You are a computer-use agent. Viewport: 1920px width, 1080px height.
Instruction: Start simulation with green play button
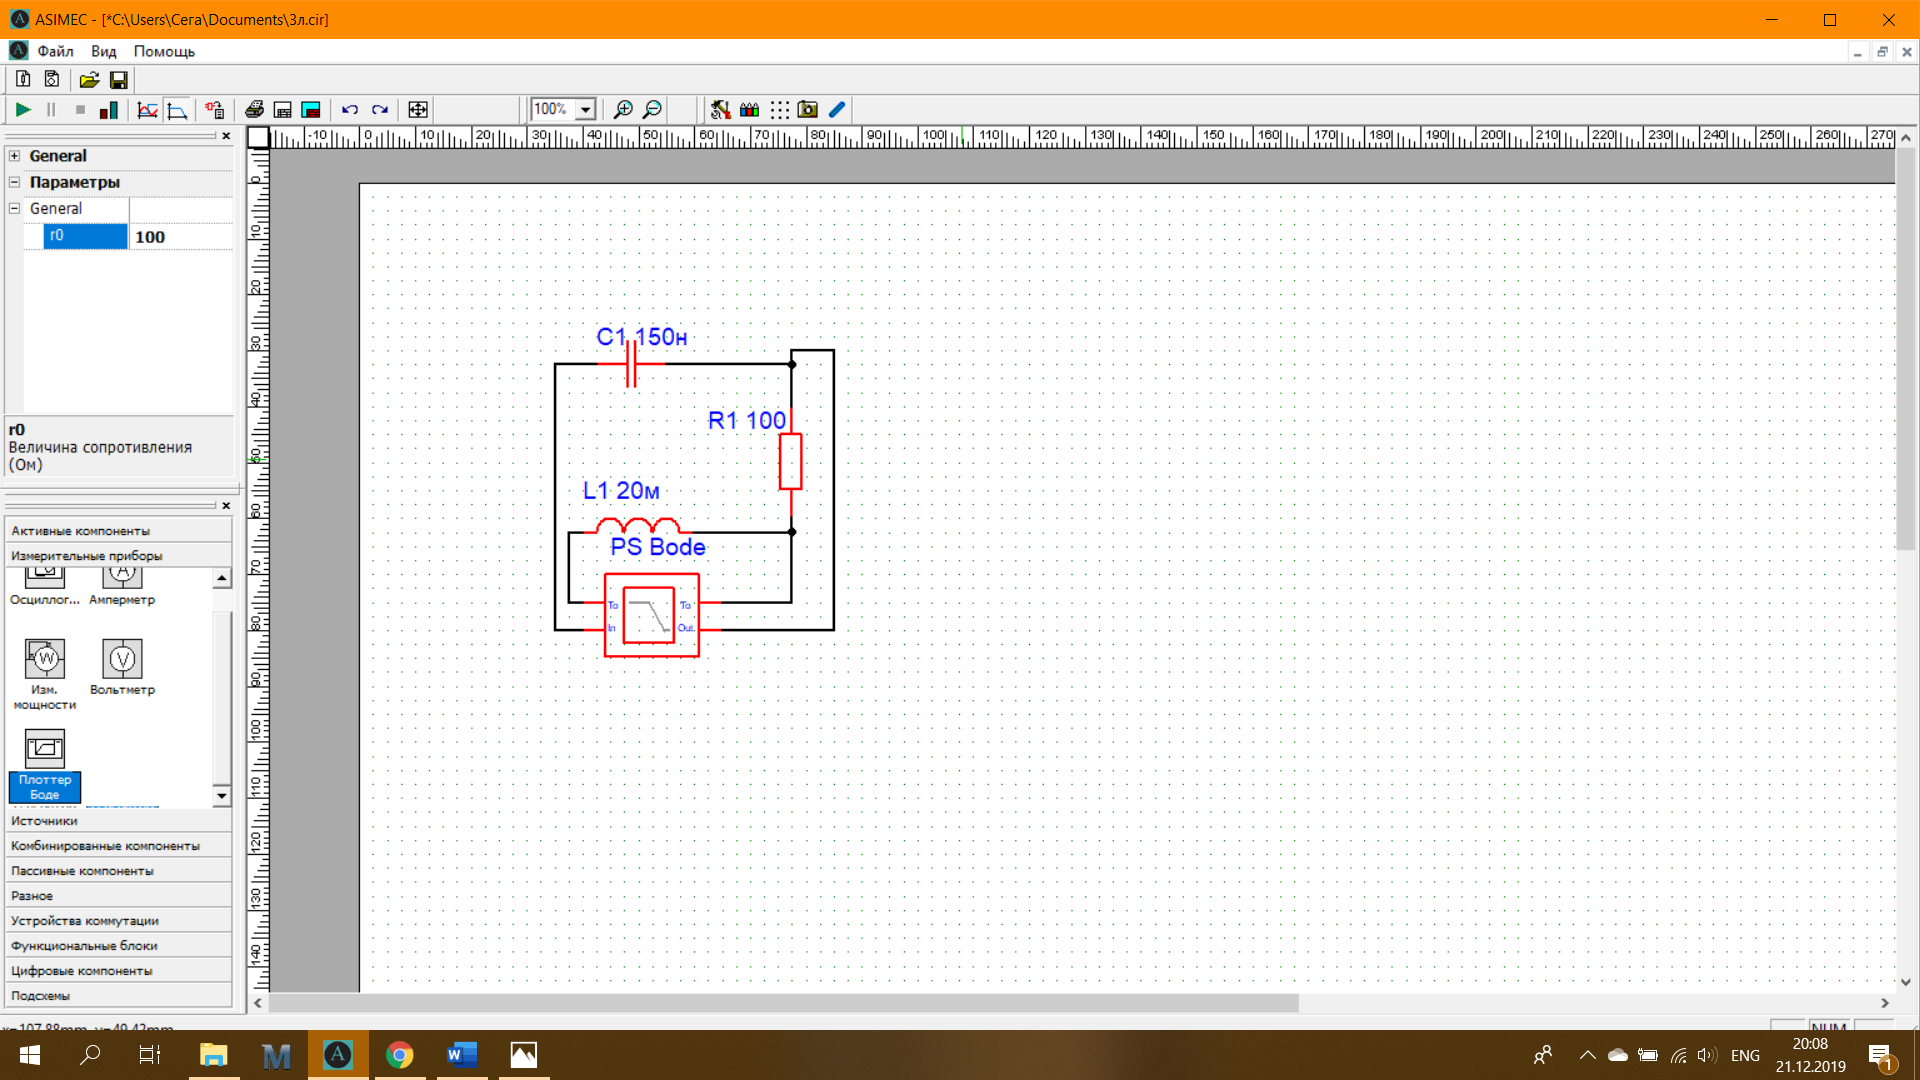23,110
